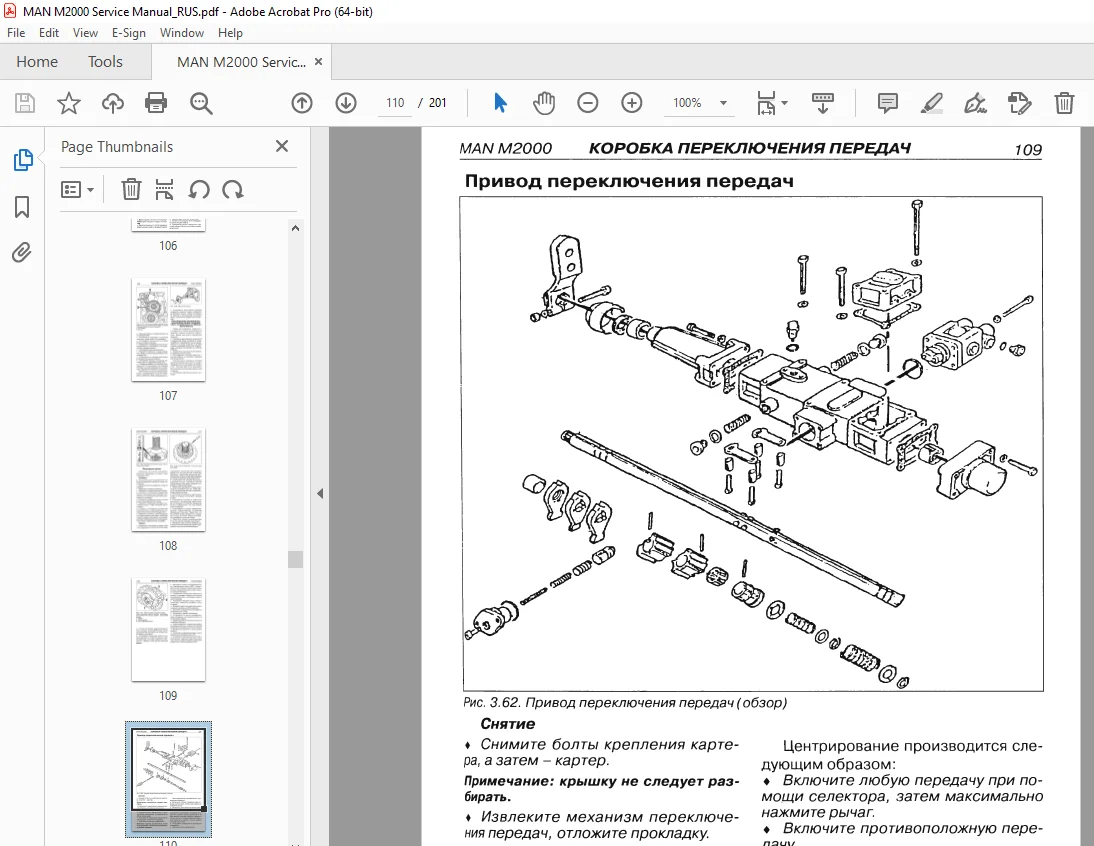The height and width of the screenshot is (846, 1094).
Task: Toggle the Page Thumbnails panel button
Action: pyautogui.click(x=22, y=160)
